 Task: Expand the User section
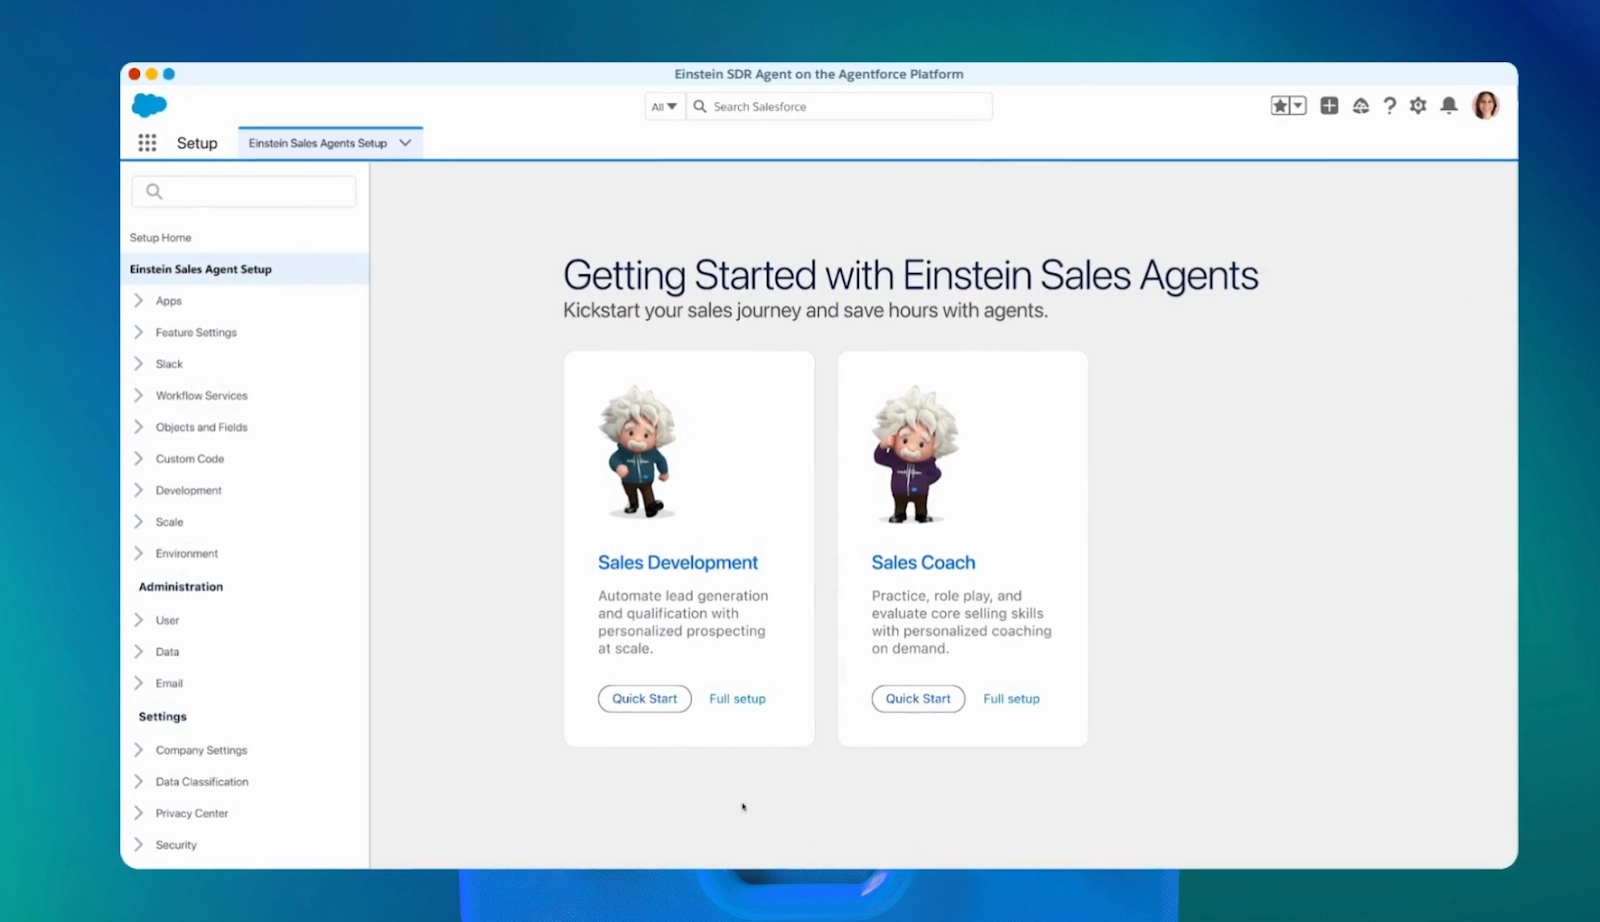point(139,620)
